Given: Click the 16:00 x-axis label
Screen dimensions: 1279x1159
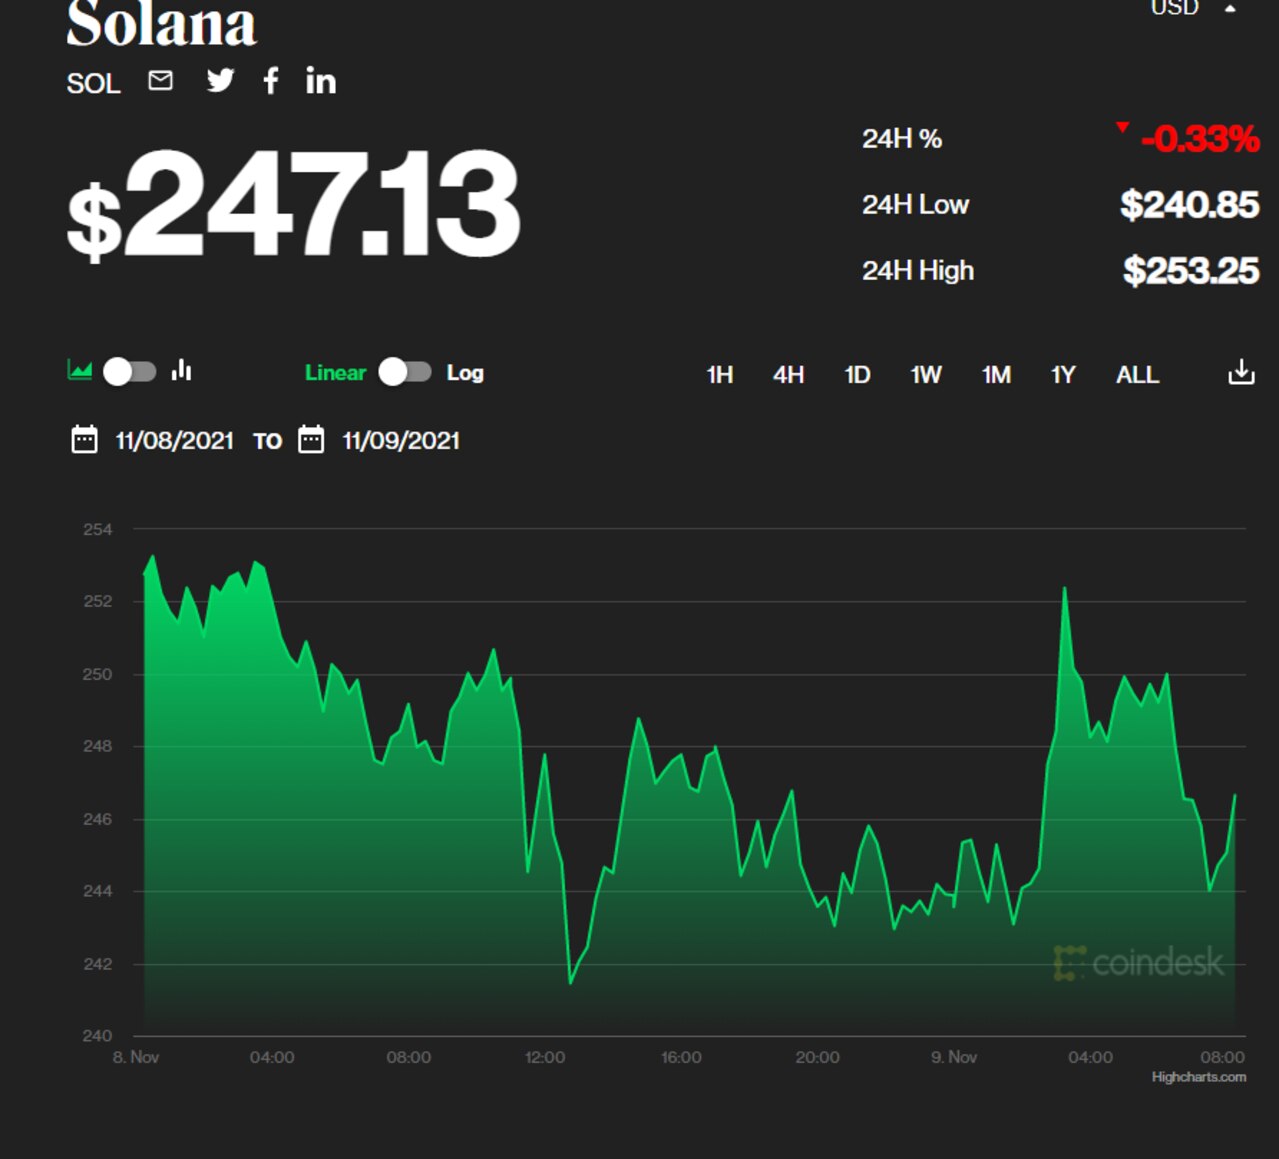Looking at the screenshot, I should coord(681,1057).
